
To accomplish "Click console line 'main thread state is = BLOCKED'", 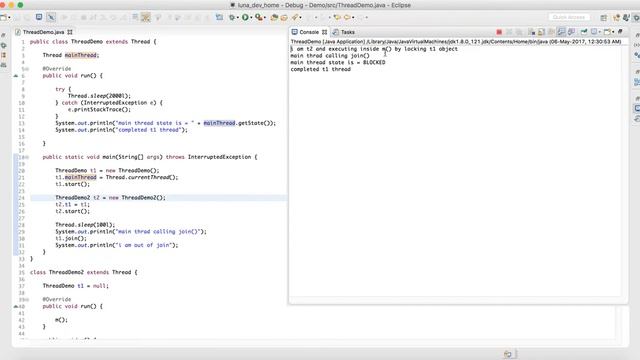I will (338, 62).
